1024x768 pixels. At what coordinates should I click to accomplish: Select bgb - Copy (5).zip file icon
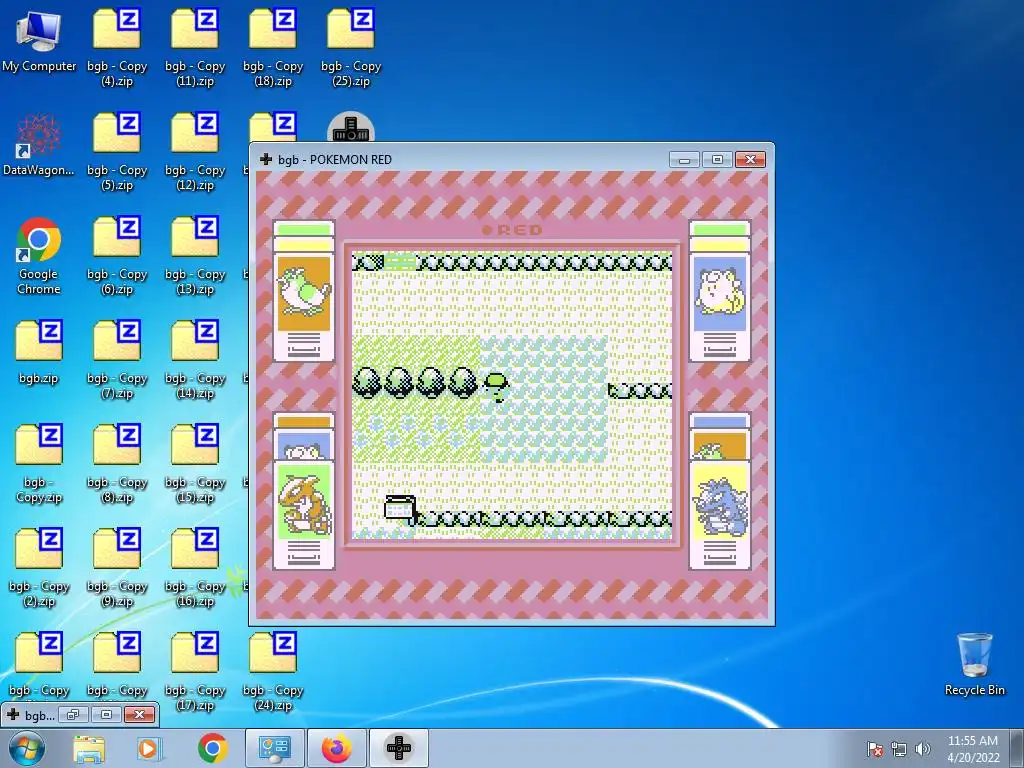(x=117, y=152)
